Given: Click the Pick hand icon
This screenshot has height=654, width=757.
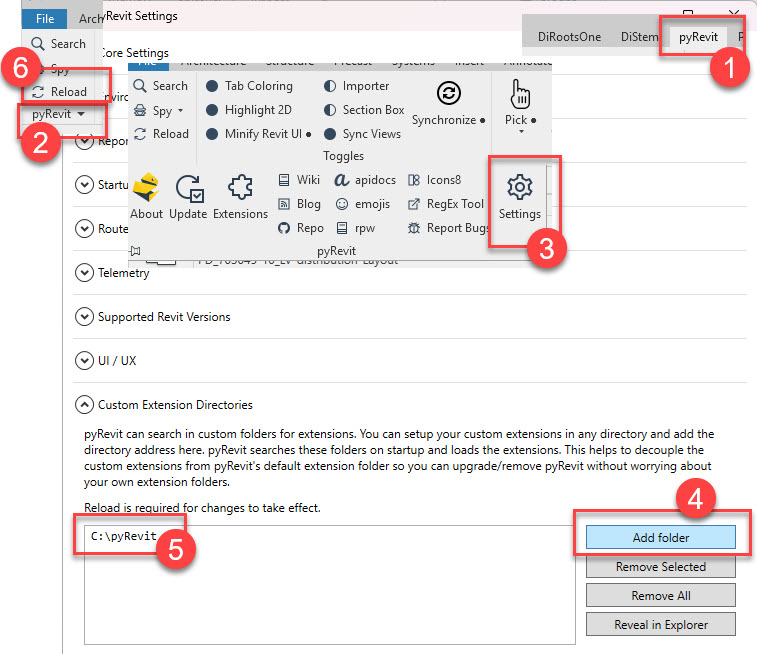Looking at the screenshot, I should coord(520,94).
